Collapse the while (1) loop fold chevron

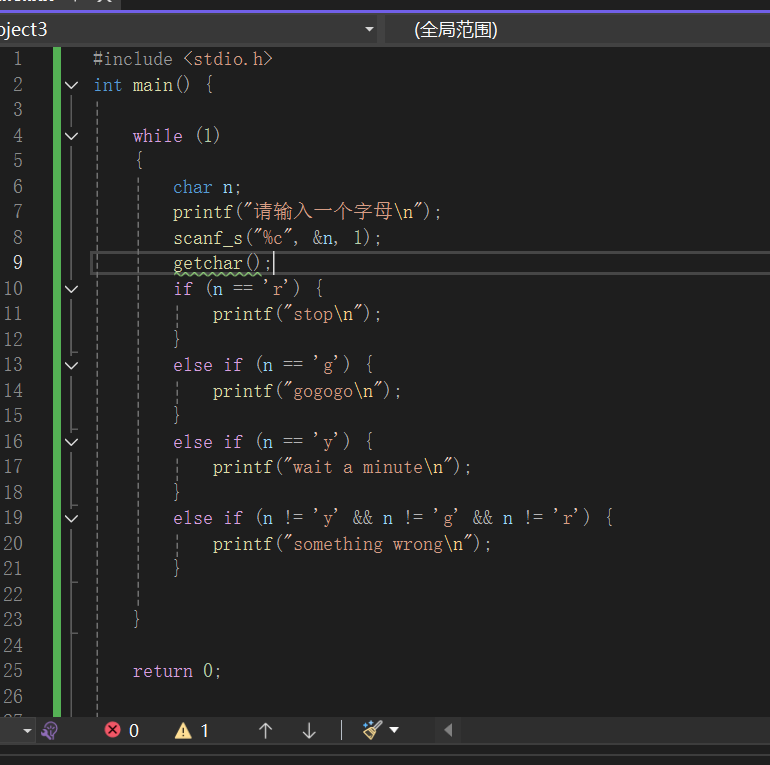pyautogui.click(x=72, y=136)
